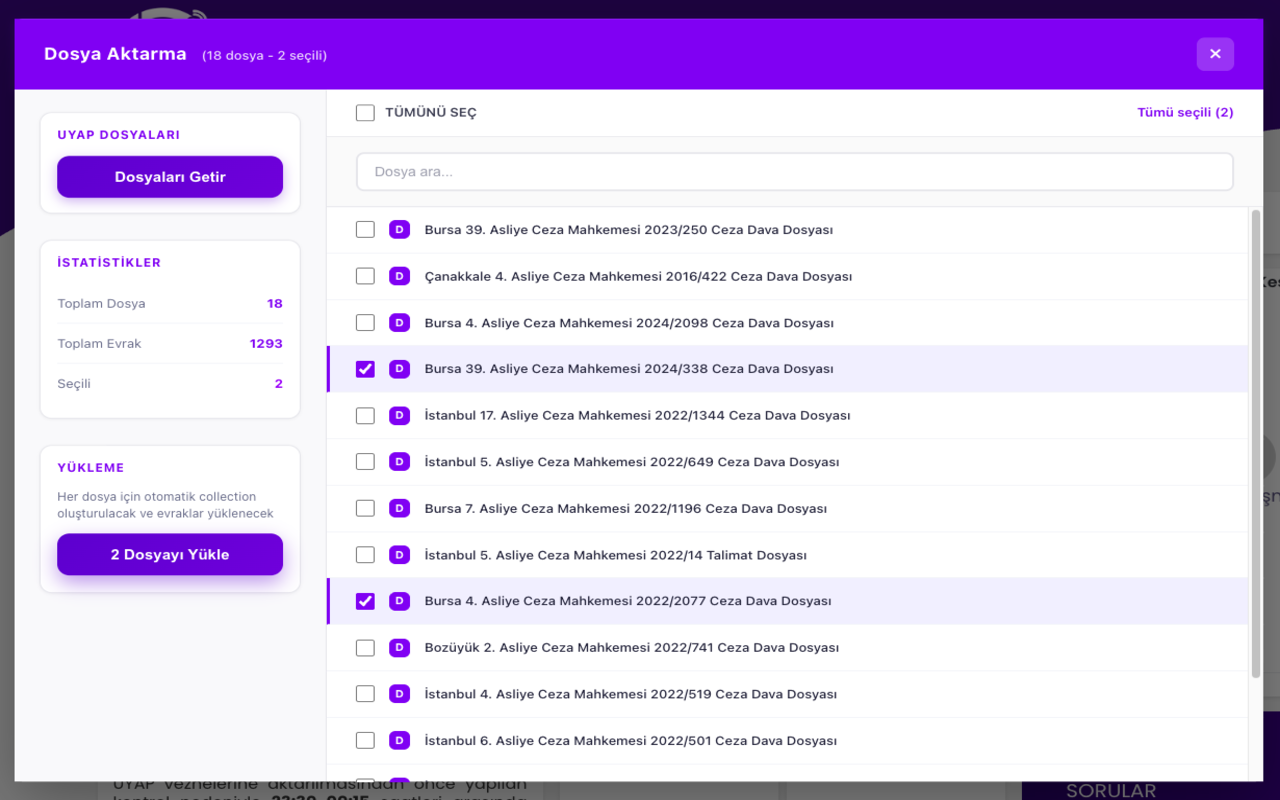Viewport: 1280px width, 800px height.
Task: Click the D badge beside Çanakkale 4. 2016/422
Action: (399, 276)
